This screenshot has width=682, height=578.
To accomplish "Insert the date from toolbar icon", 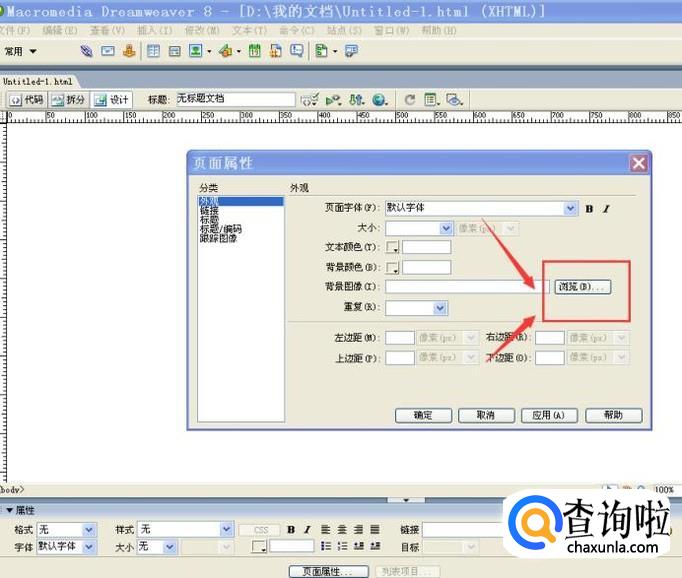I will (254, 51).
